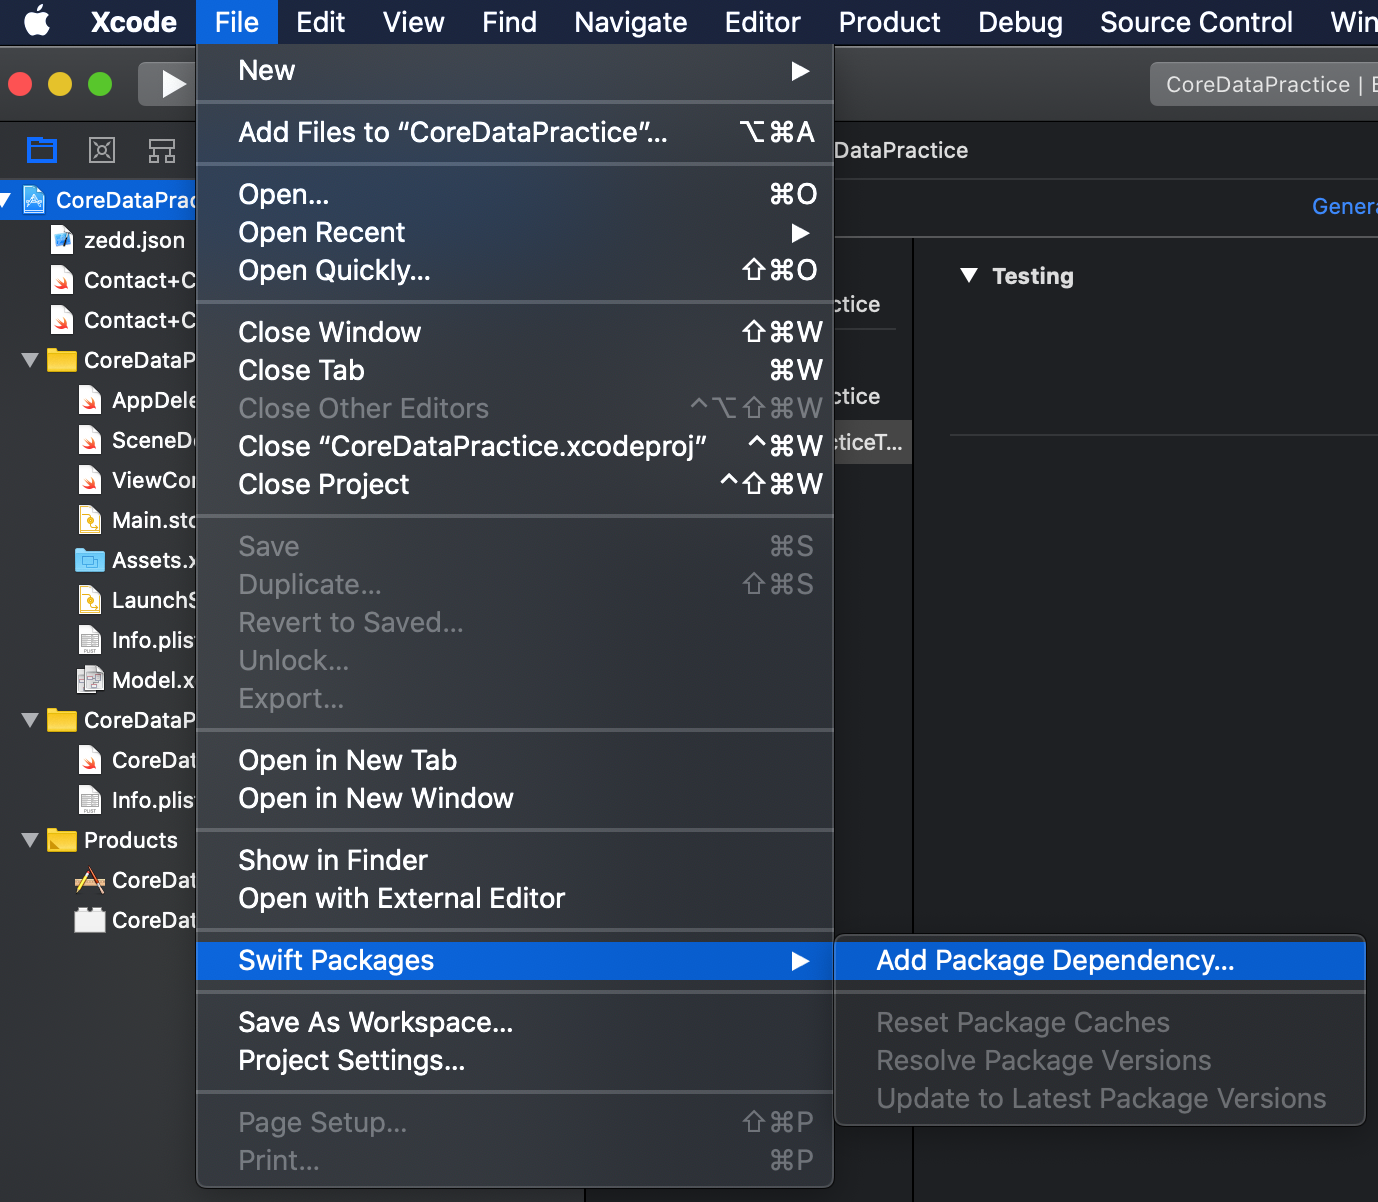
Task: Choose Open Quickly…
Action: (515, 270)
